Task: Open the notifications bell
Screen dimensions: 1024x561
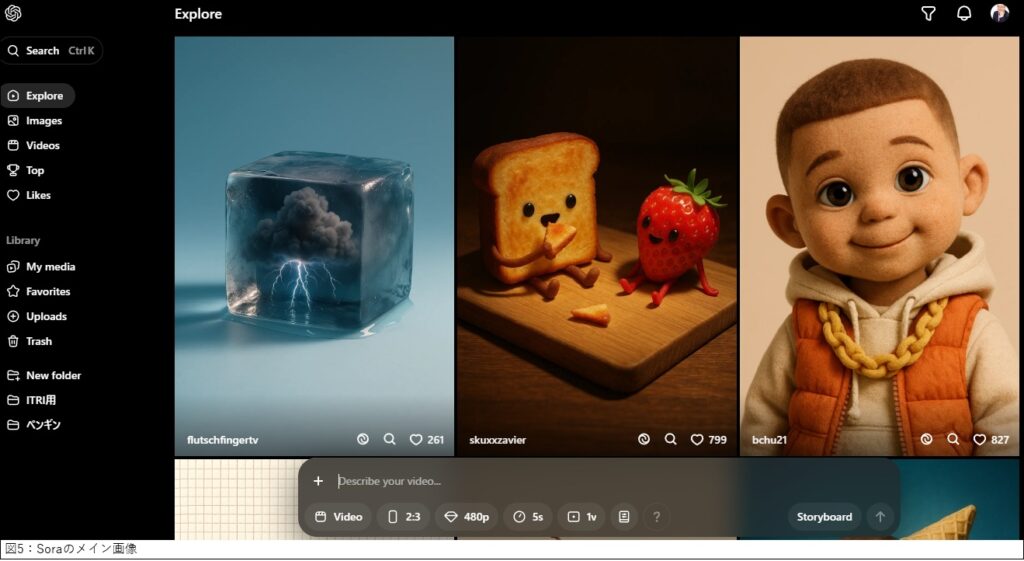Action: pos(964,14)
